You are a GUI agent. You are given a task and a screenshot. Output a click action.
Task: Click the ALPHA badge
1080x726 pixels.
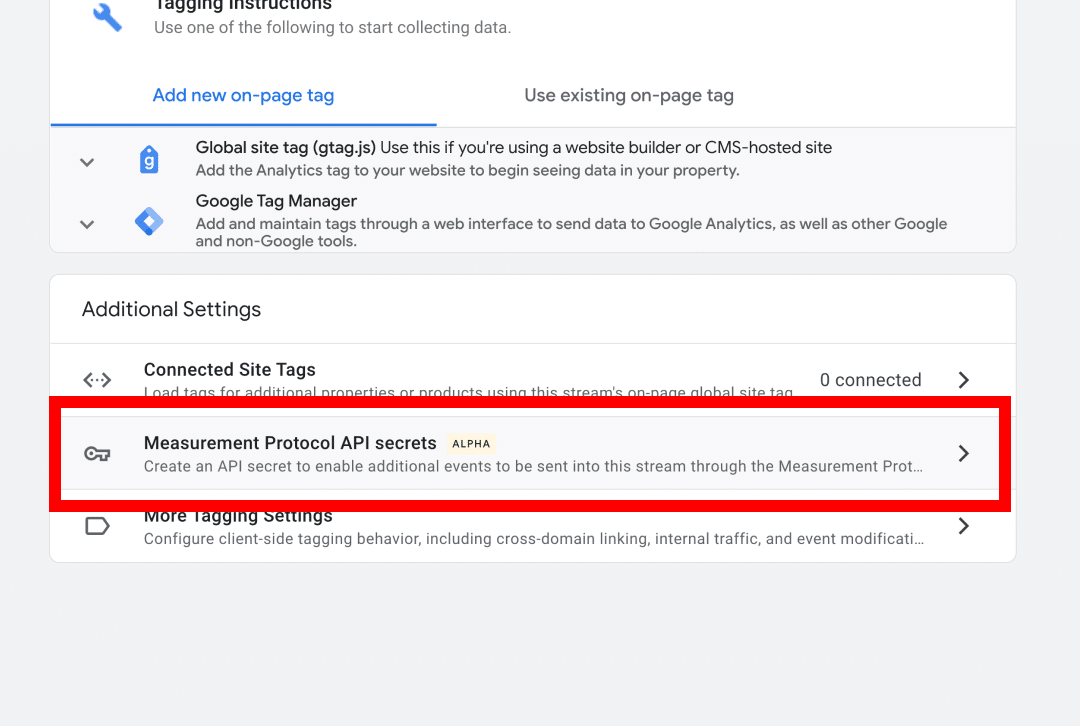471,443
